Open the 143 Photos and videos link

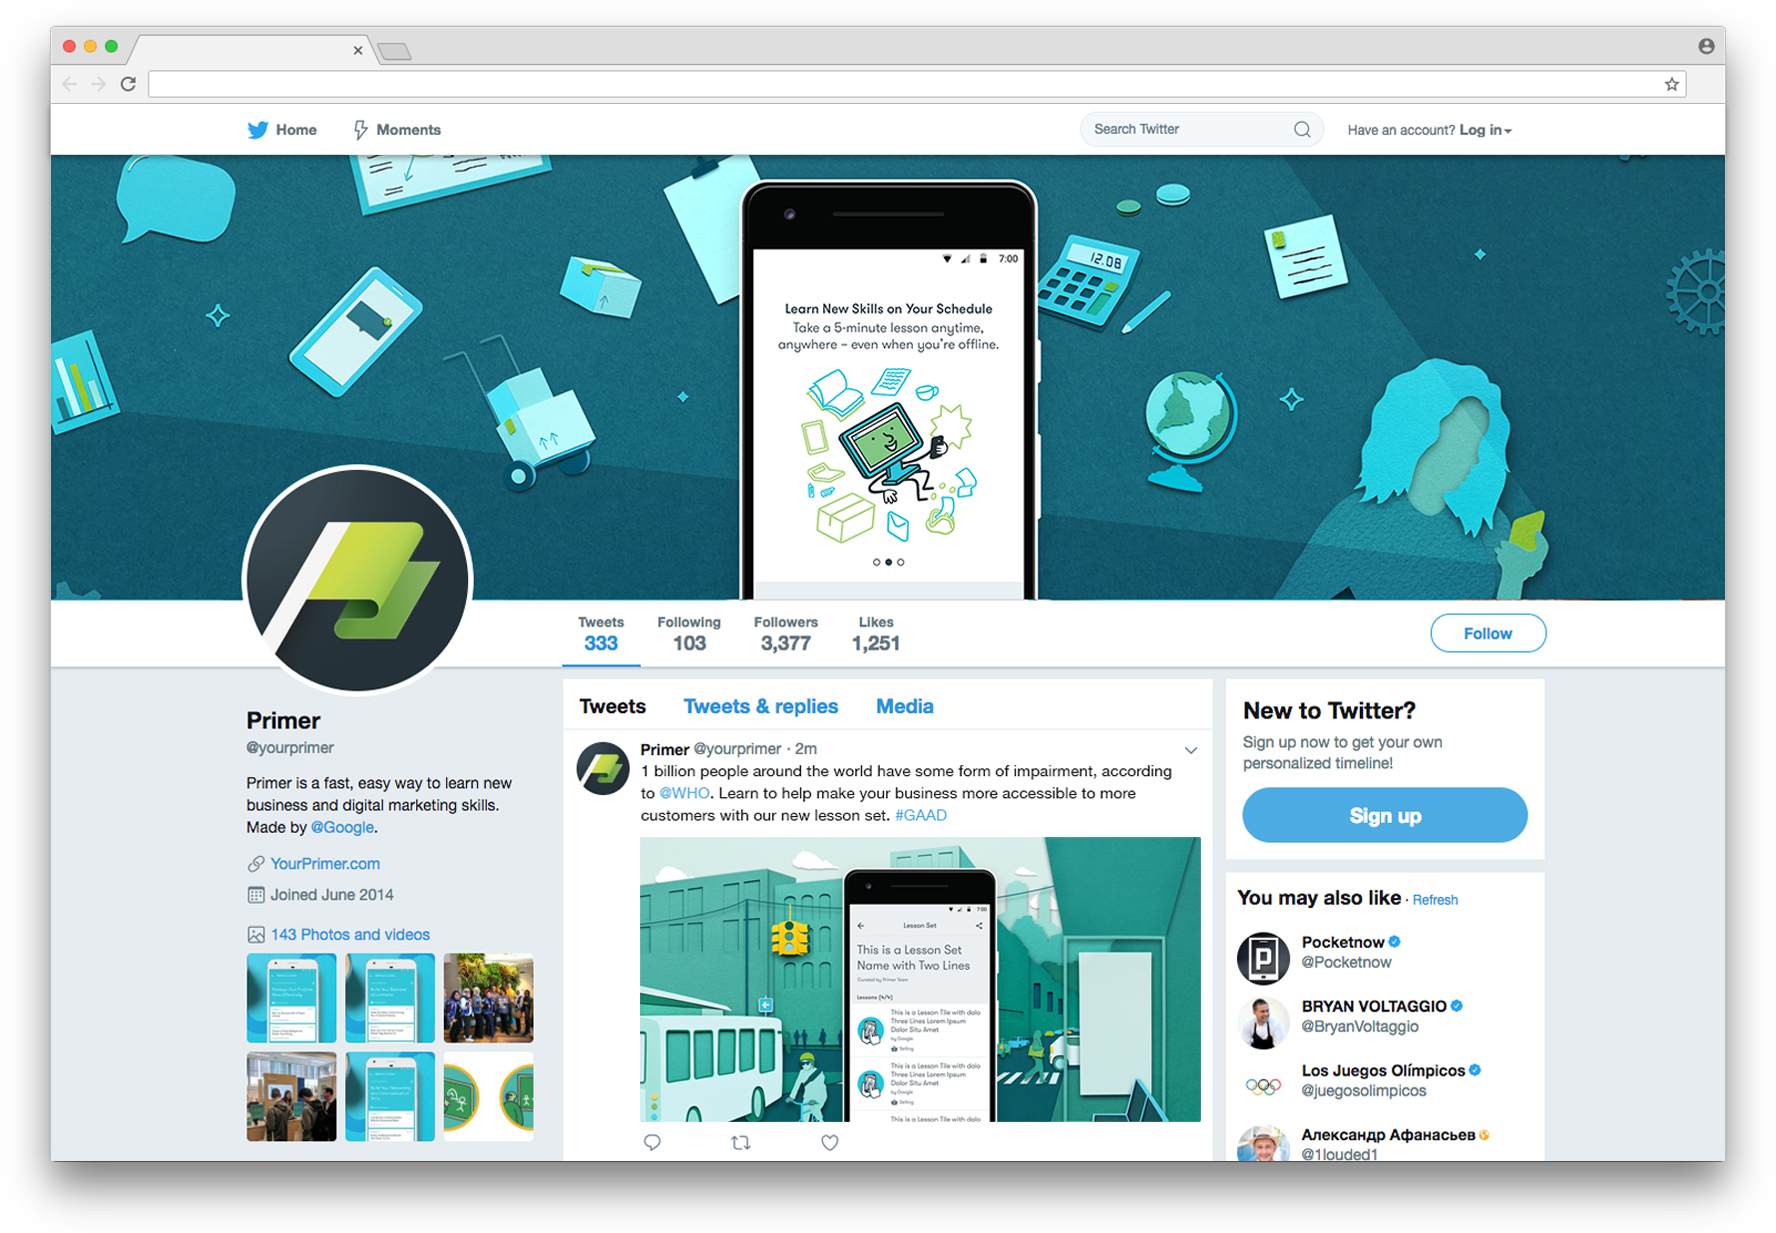tap(350, 934)
